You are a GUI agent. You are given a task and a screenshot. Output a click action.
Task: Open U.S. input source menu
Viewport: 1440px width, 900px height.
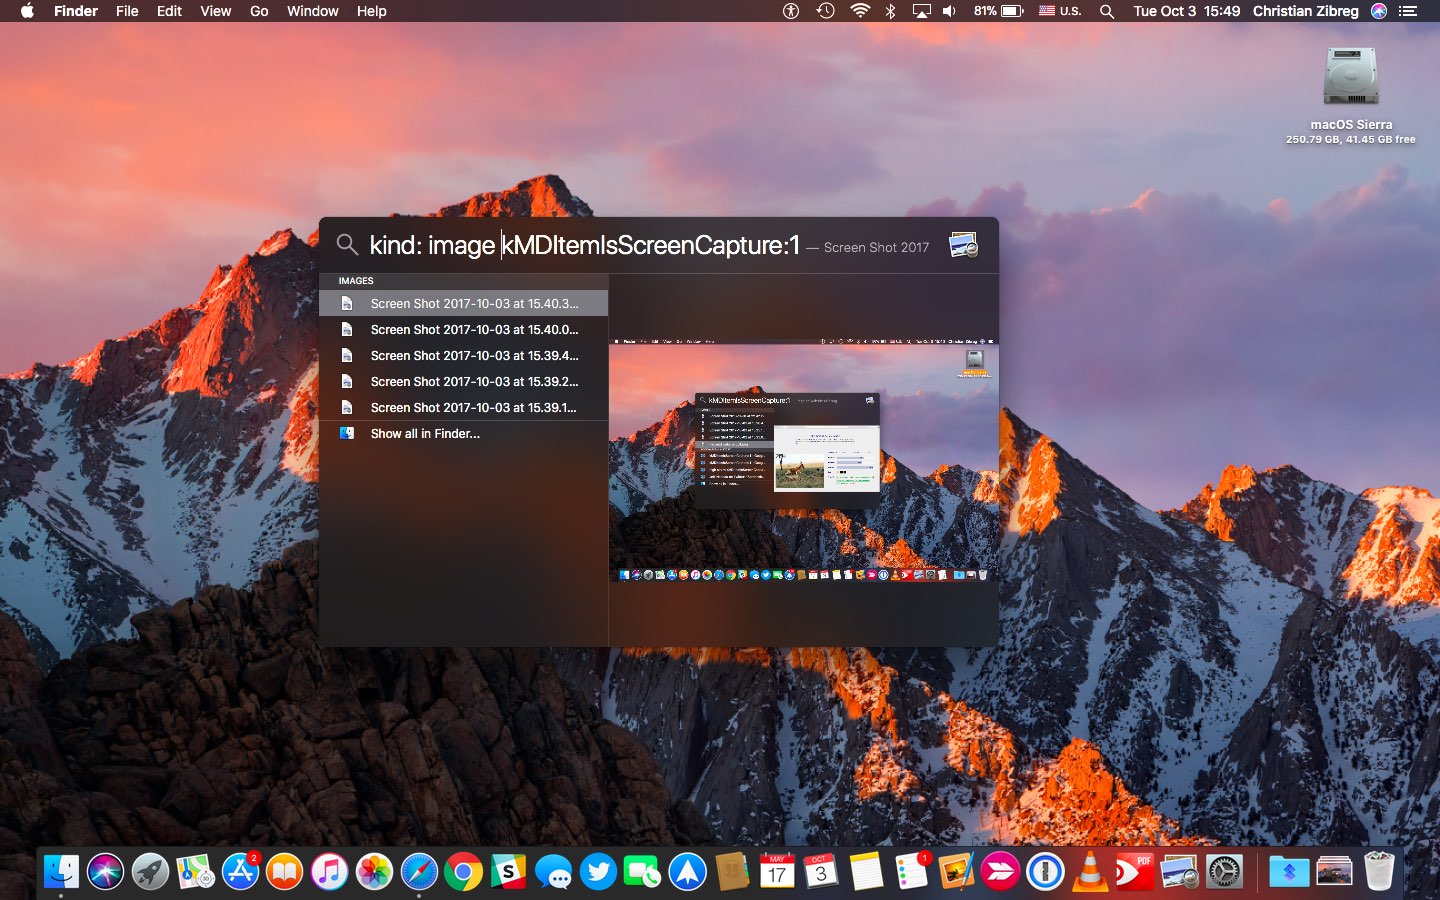click(1060, 11)
